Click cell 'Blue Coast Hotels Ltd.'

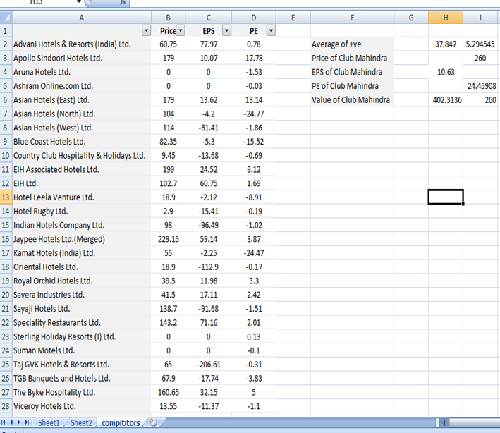(x=82, y=142)
